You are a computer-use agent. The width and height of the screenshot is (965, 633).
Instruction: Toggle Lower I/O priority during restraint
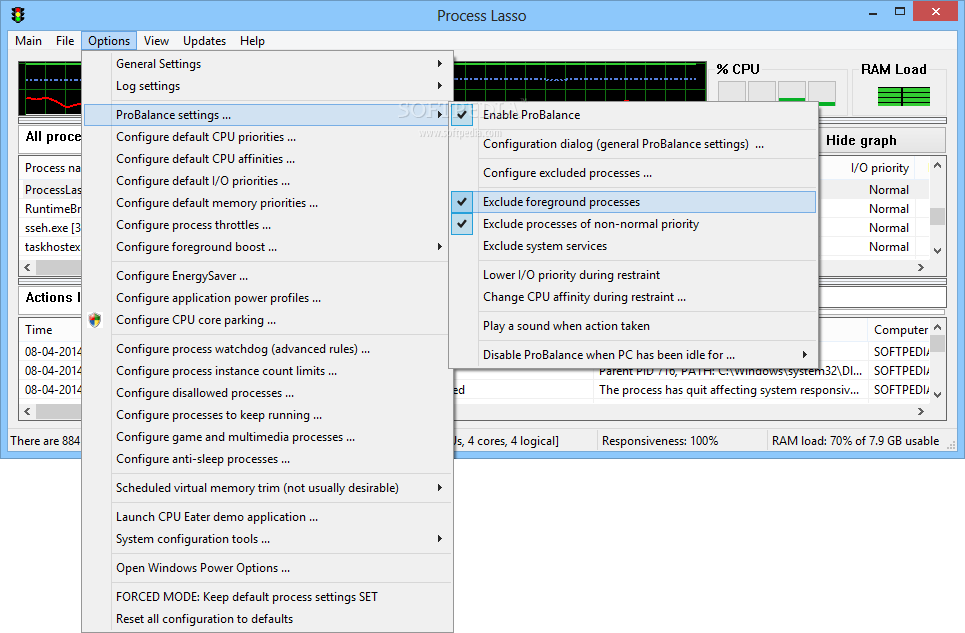633,275
